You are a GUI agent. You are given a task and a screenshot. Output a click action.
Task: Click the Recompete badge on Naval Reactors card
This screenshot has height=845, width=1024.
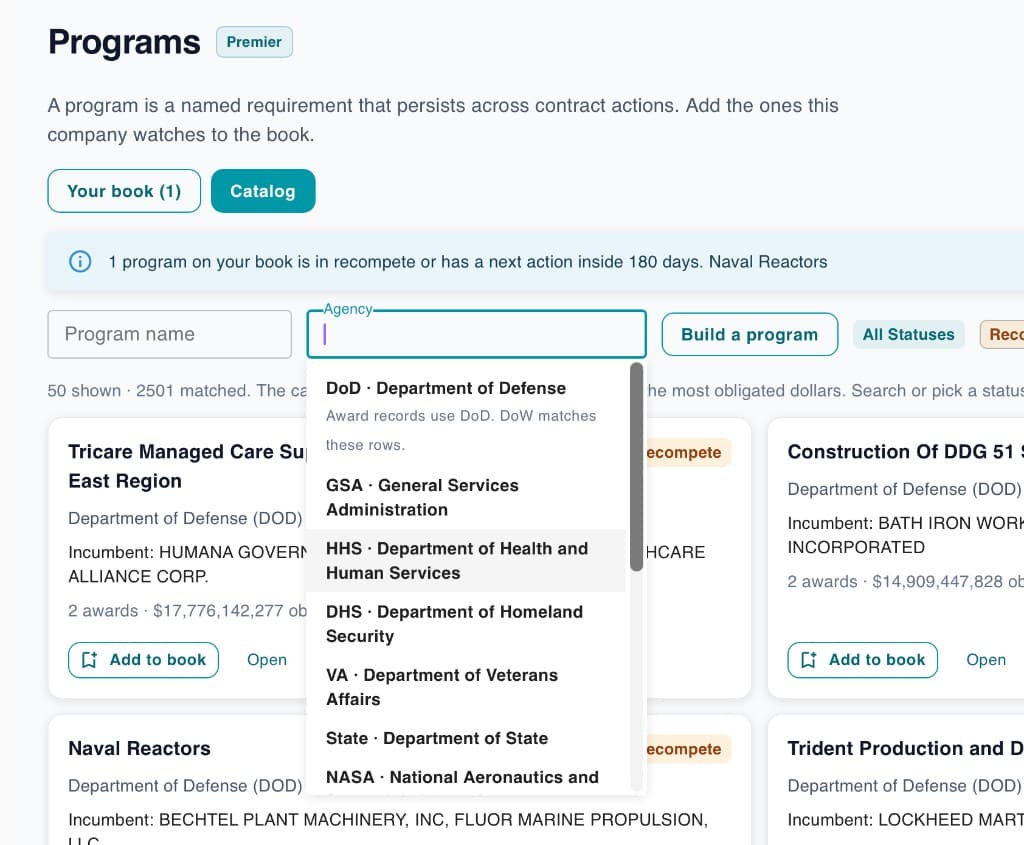(686, 749)
